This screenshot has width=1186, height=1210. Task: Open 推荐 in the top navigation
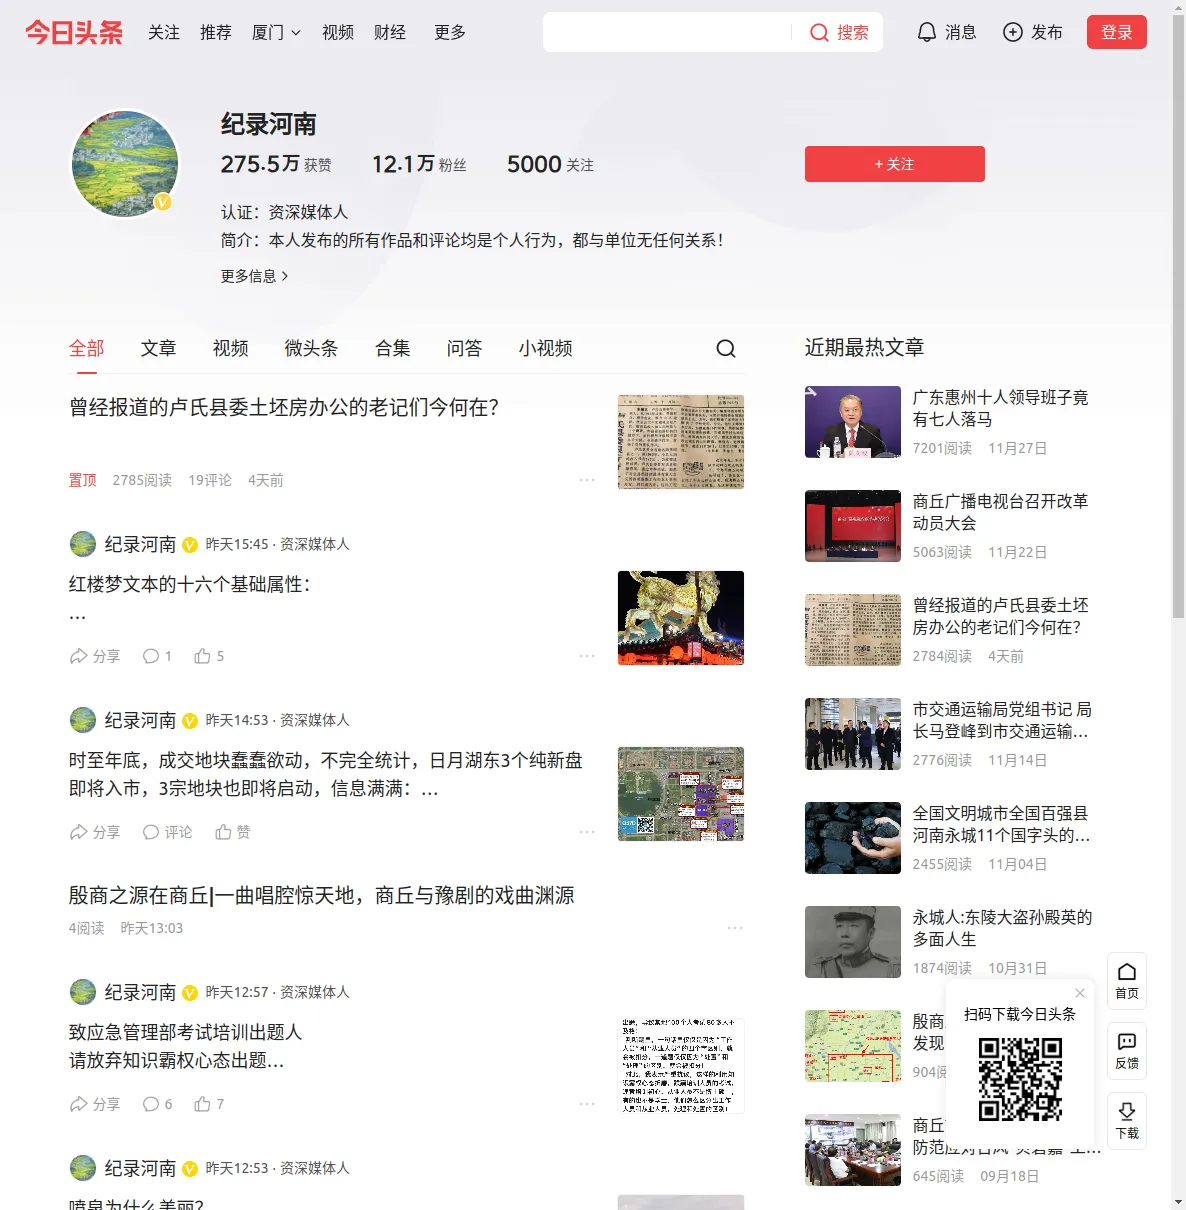click(216, 32)
